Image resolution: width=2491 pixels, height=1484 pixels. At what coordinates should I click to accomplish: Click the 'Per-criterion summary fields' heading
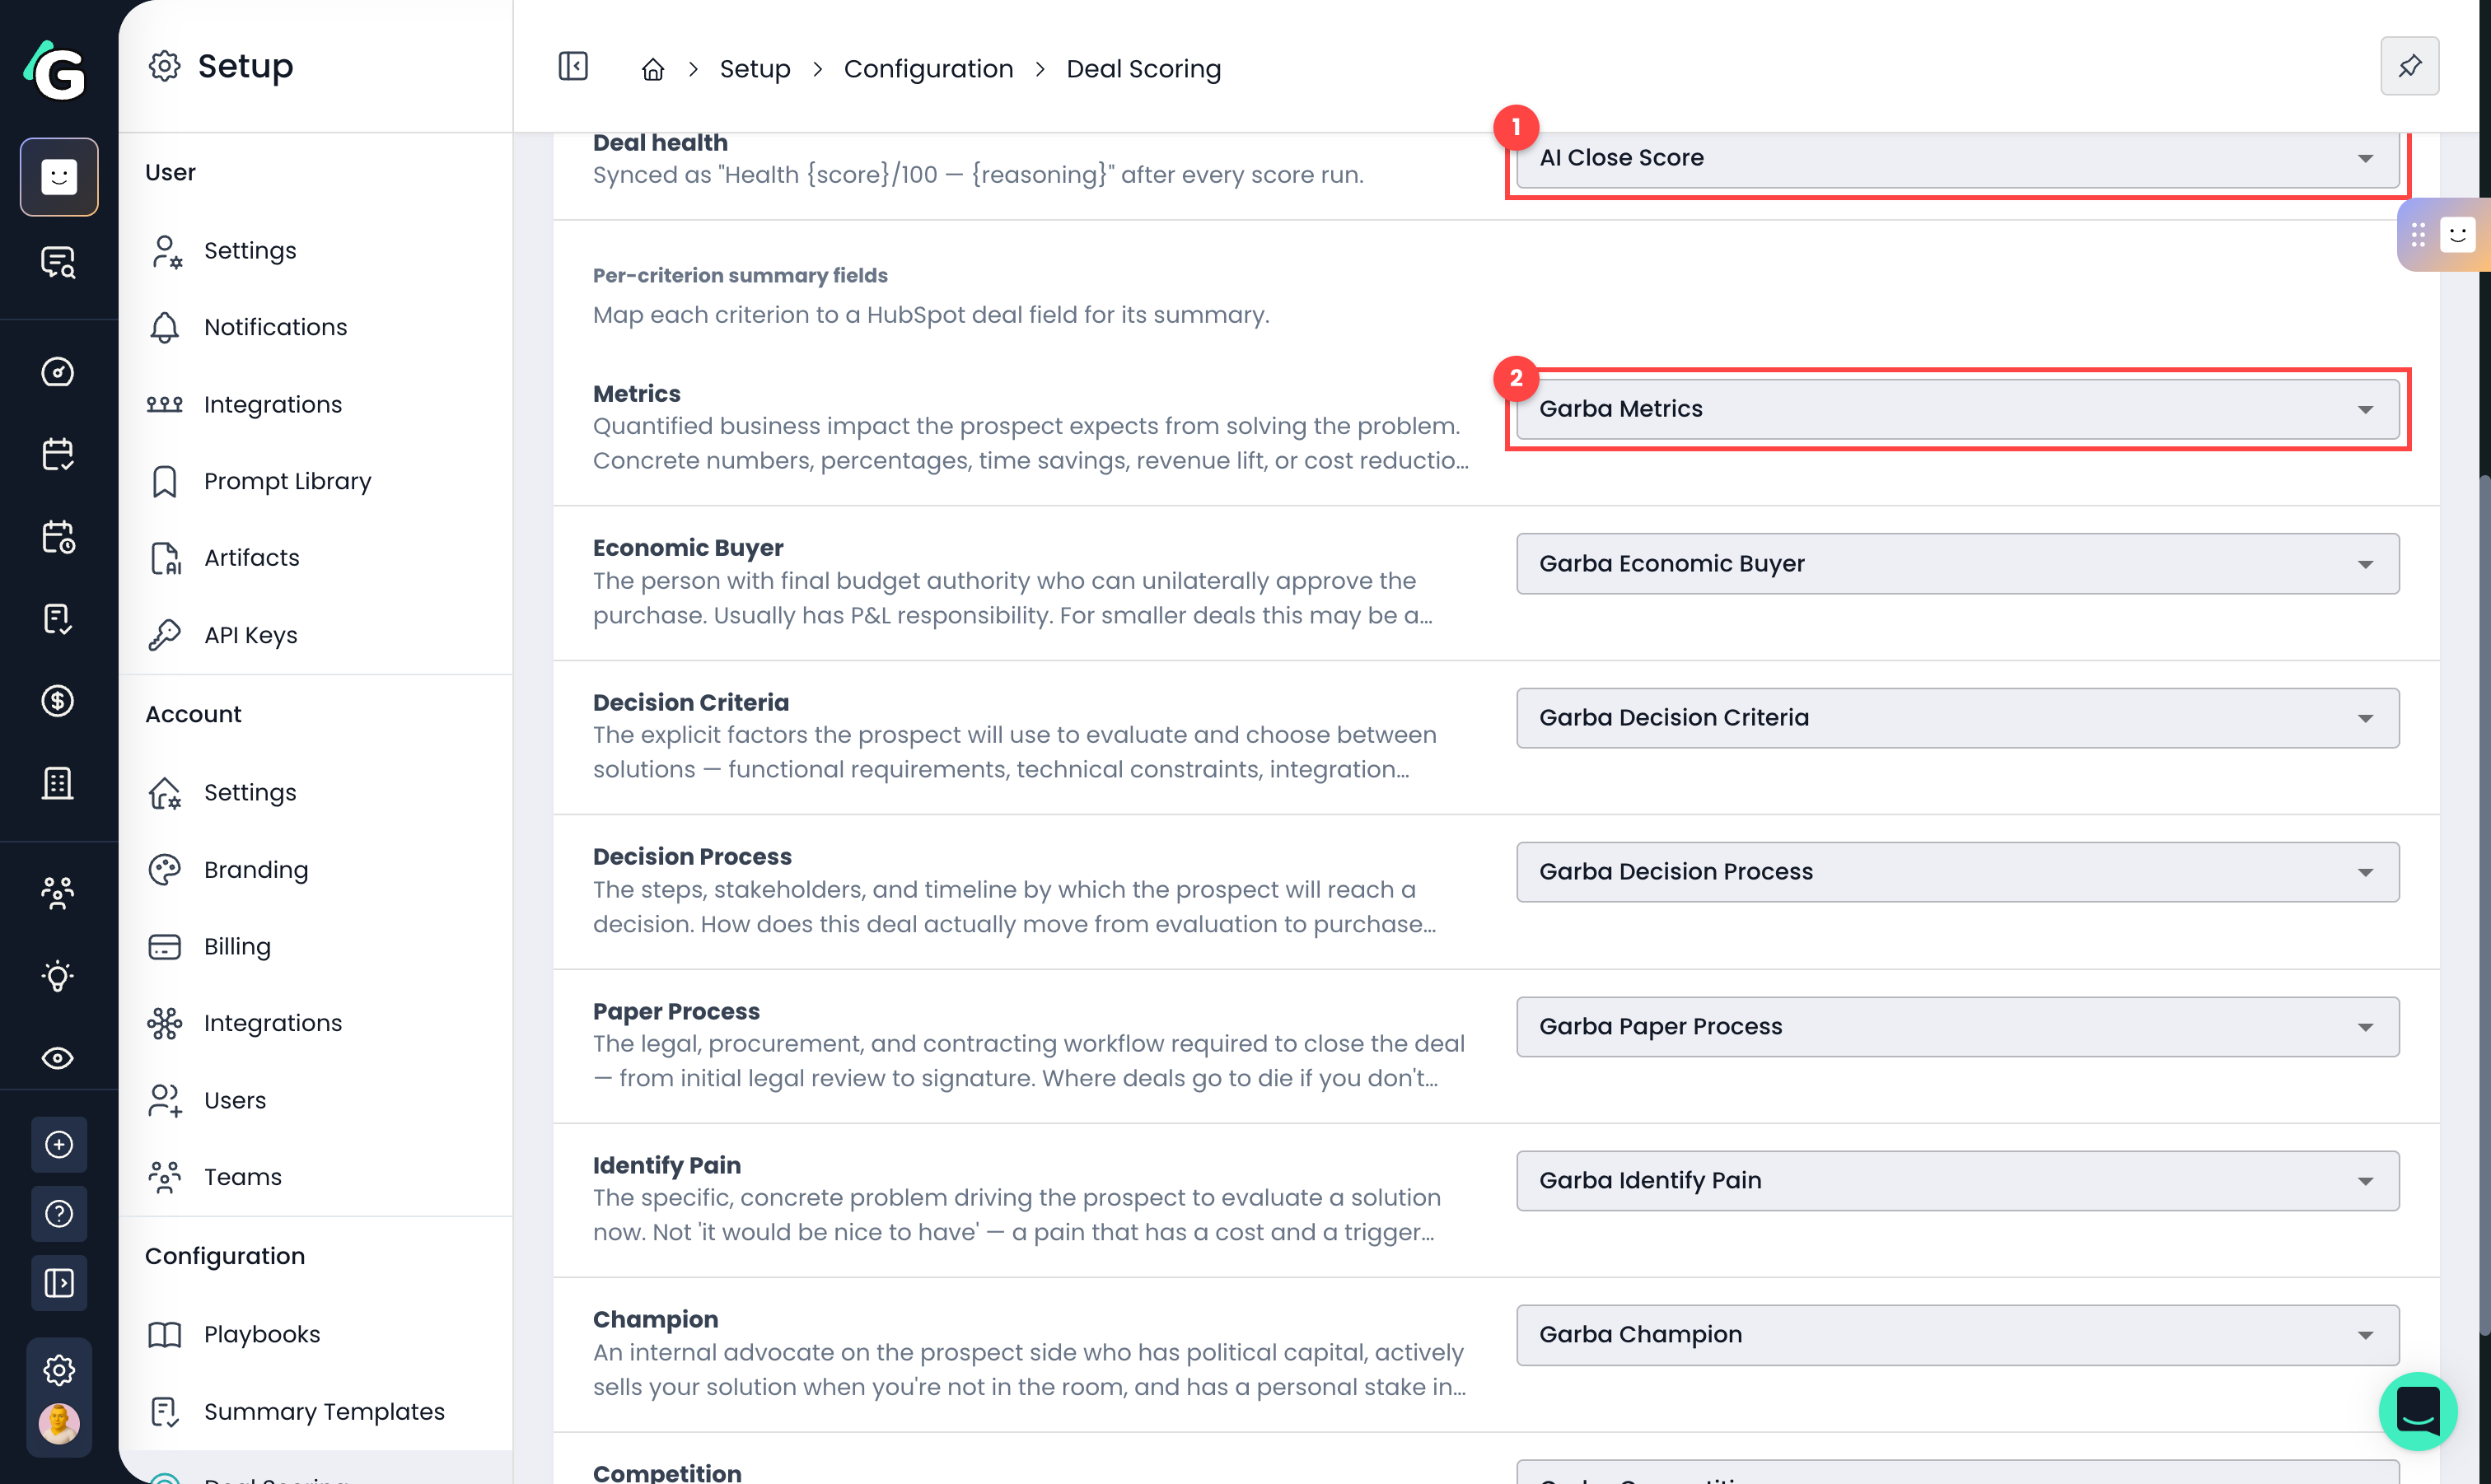pyautogui.click(x=740, y=276)
